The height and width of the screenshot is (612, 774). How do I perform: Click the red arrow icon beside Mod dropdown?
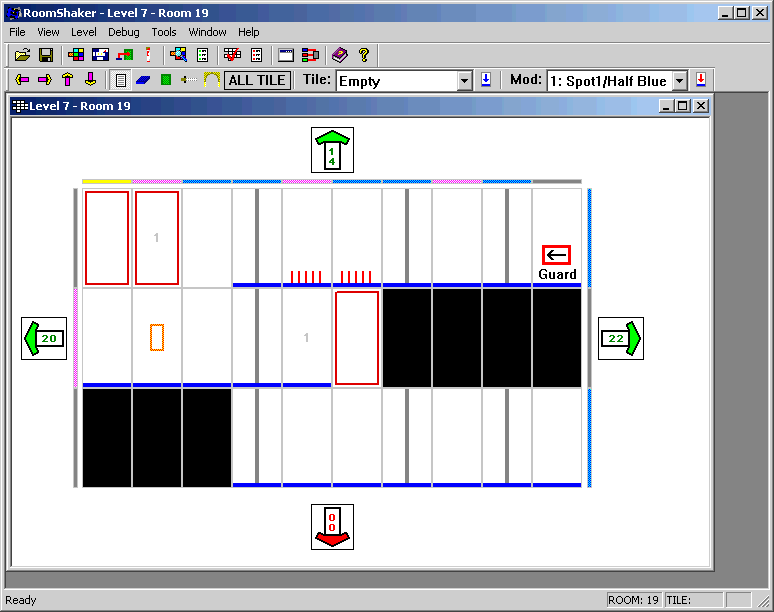701,80
